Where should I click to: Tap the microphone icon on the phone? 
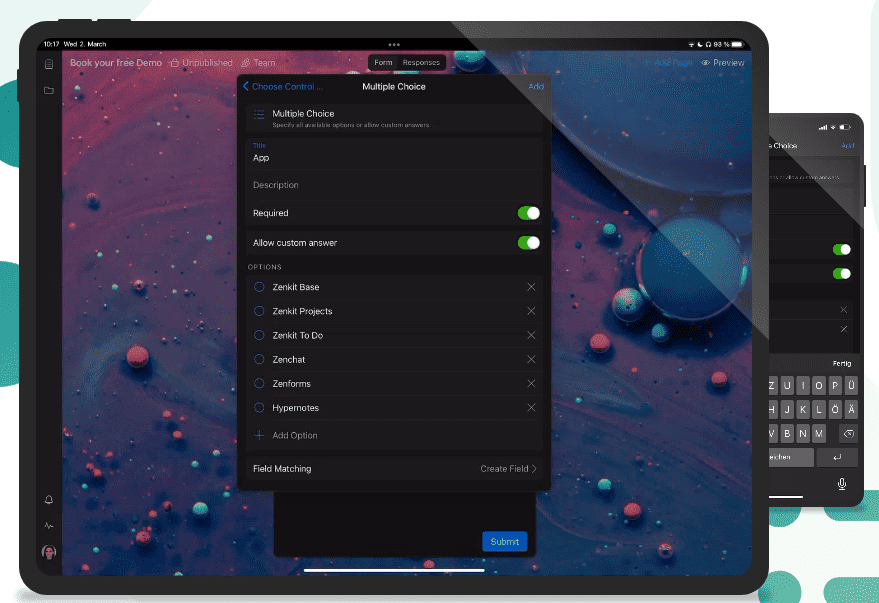coord(842,484)
